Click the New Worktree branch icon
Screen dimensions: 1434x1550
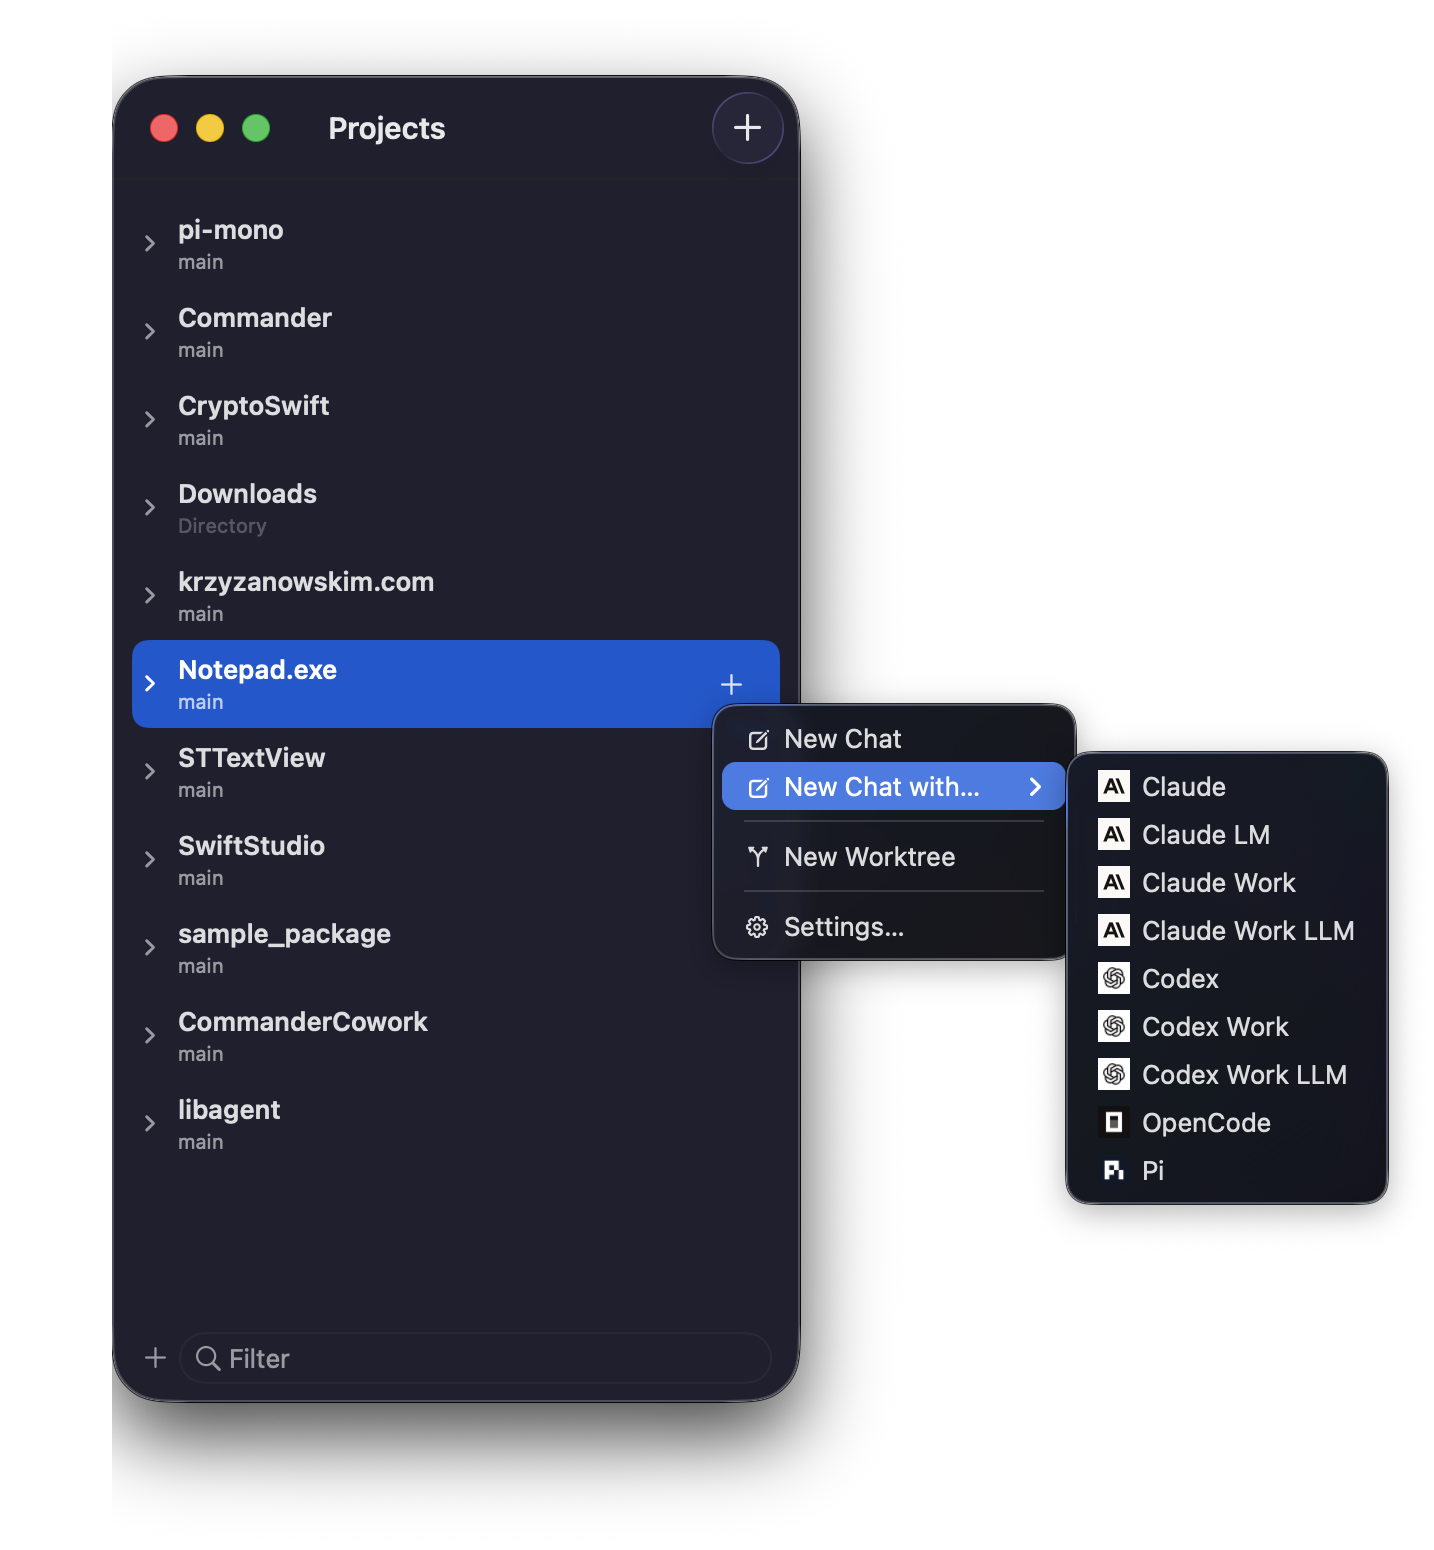click(x=757, y=856)
